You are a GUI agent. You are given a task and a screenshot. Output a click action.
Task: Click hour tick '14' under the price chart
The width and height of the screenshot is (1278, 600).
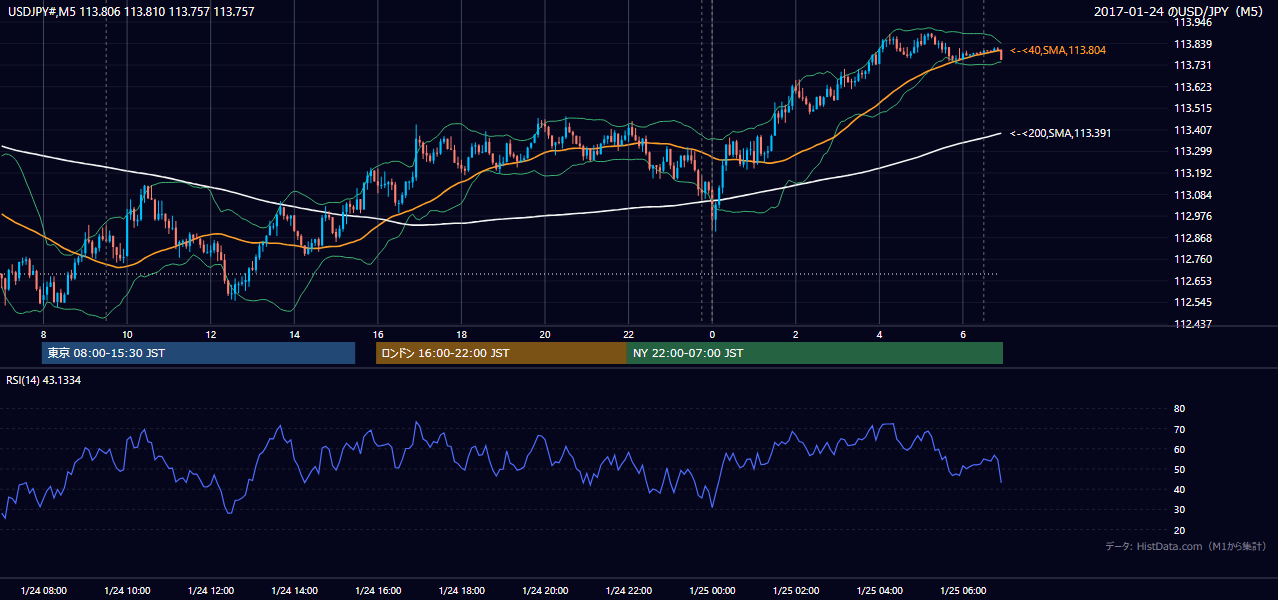point(294,334)
